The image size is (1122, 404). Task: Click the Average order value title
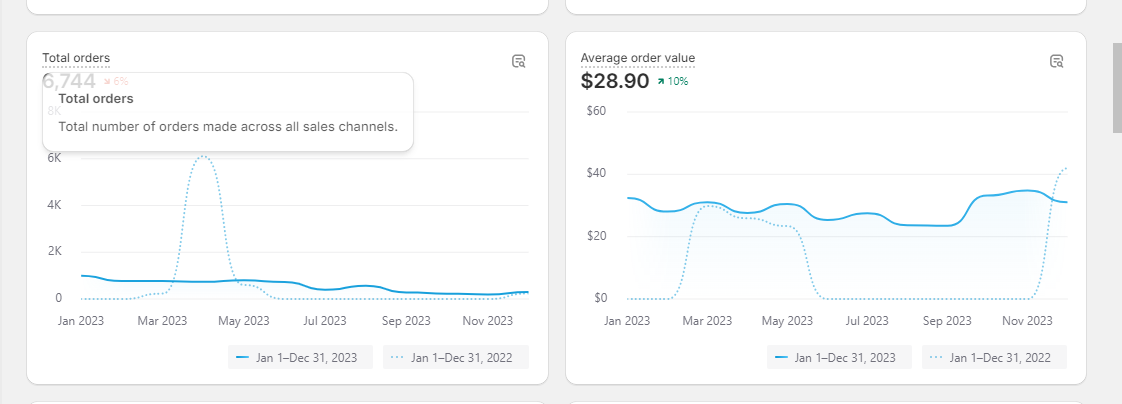pos(638,58)
